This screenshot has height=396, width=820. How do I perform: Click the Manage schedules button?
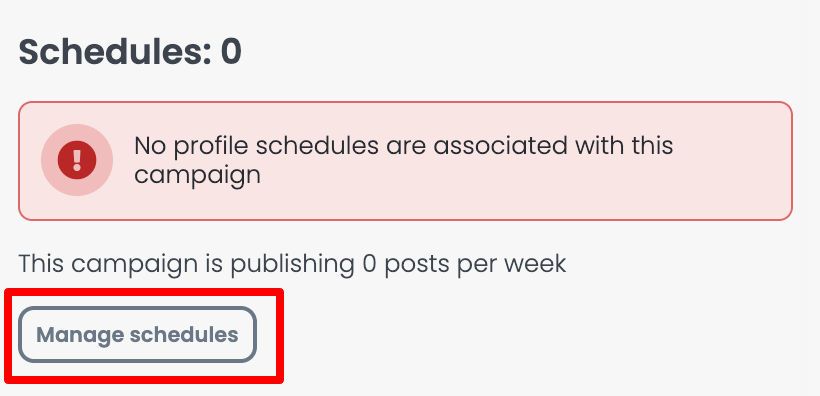tap(138, 334)
